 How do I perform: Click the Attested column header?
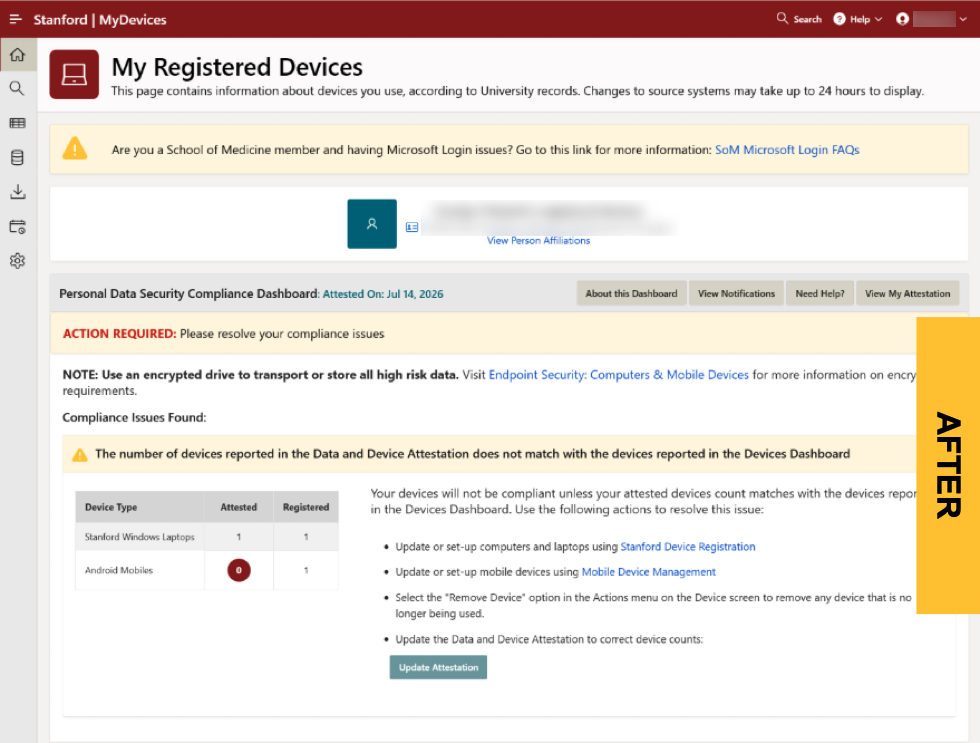click(x=239, y=507)
